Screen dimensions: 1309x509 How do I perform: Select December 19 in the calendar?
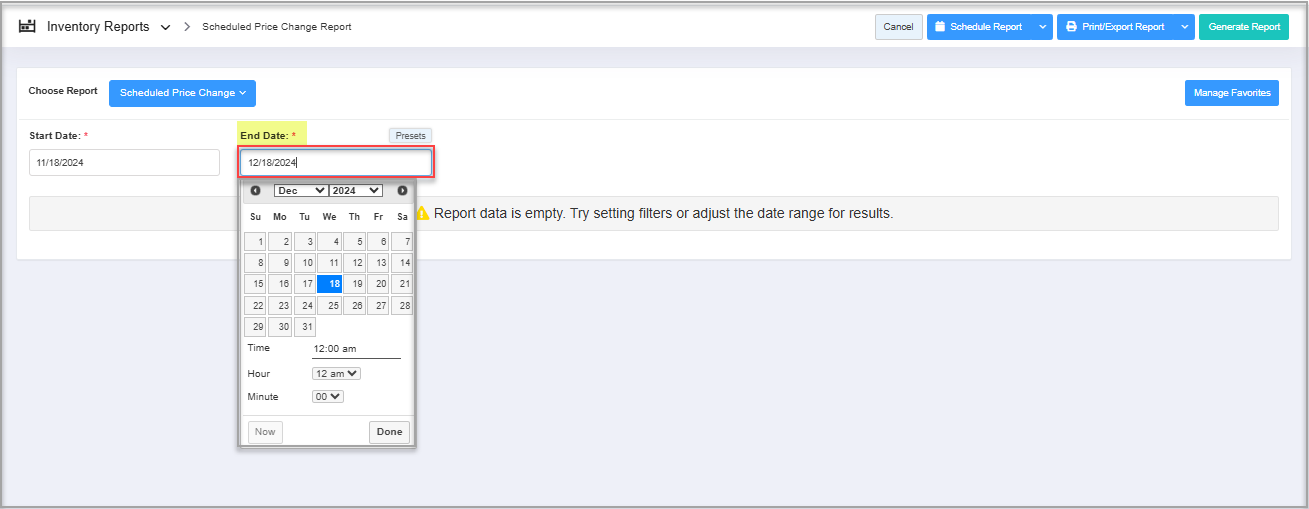(x=354, y=284)
